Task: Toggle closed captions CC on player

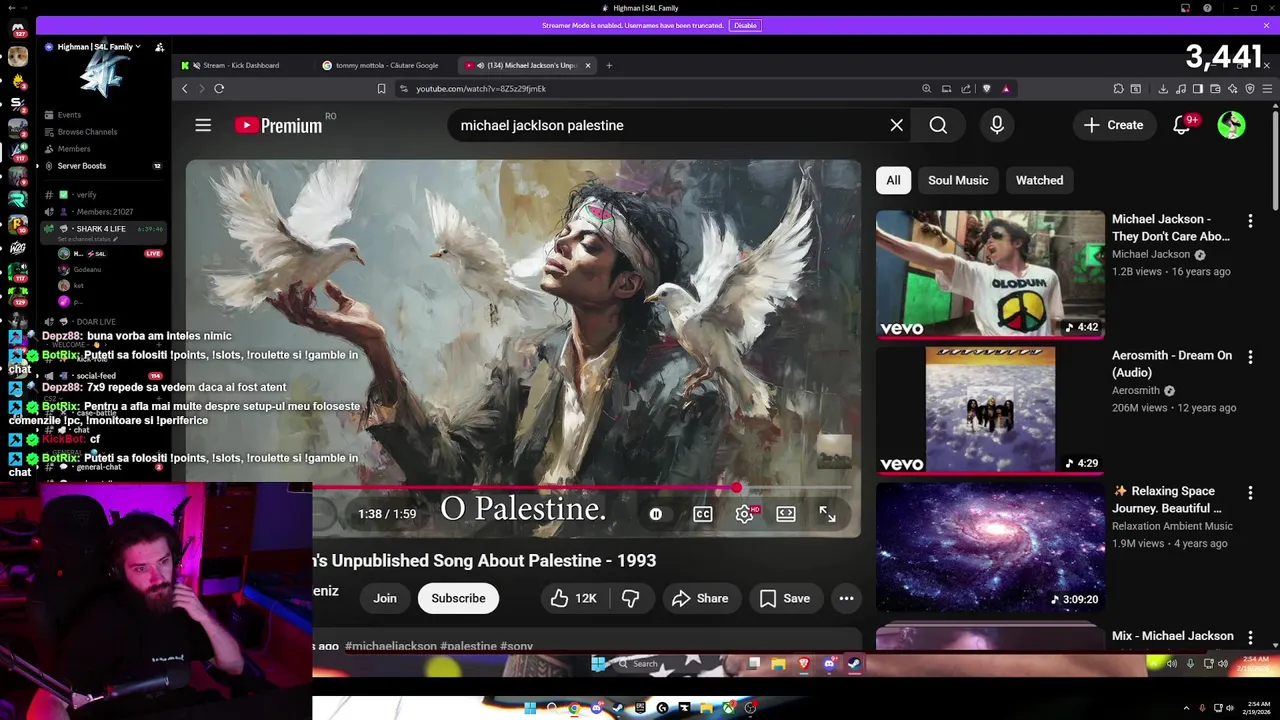Action: 703,514
